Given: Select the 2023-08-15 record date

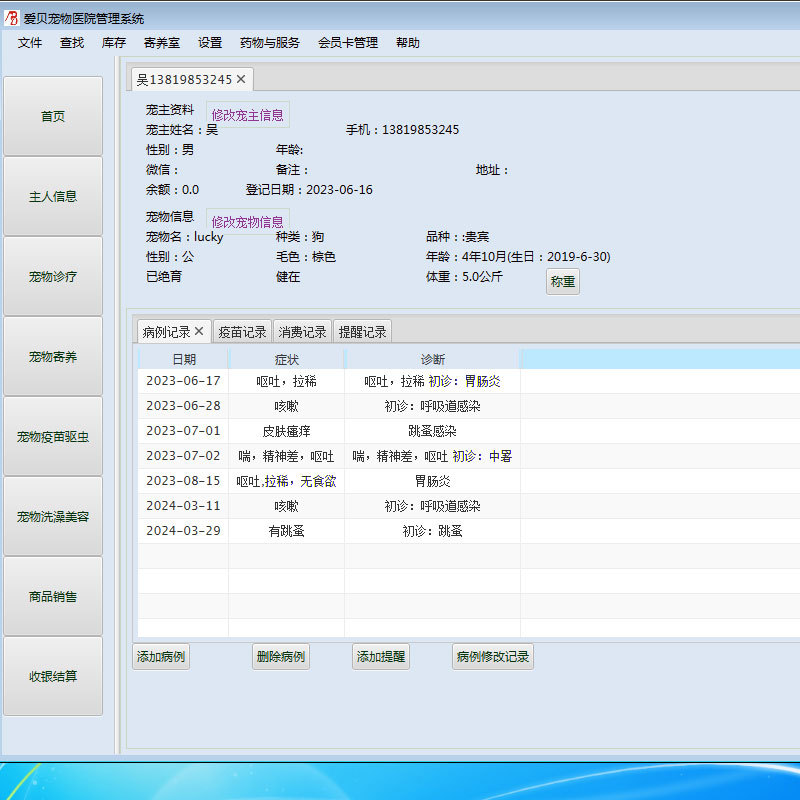Looking at the screenshot, I should pos(183,481).
